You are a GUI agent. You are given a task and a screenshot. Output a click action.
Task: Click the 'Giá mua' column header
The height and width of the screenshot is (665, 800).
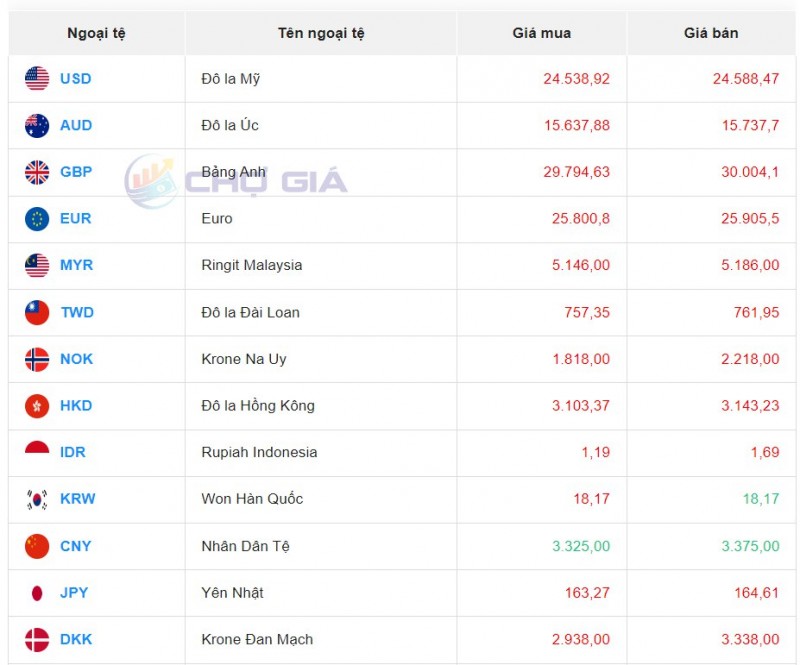tap(541, 33)
